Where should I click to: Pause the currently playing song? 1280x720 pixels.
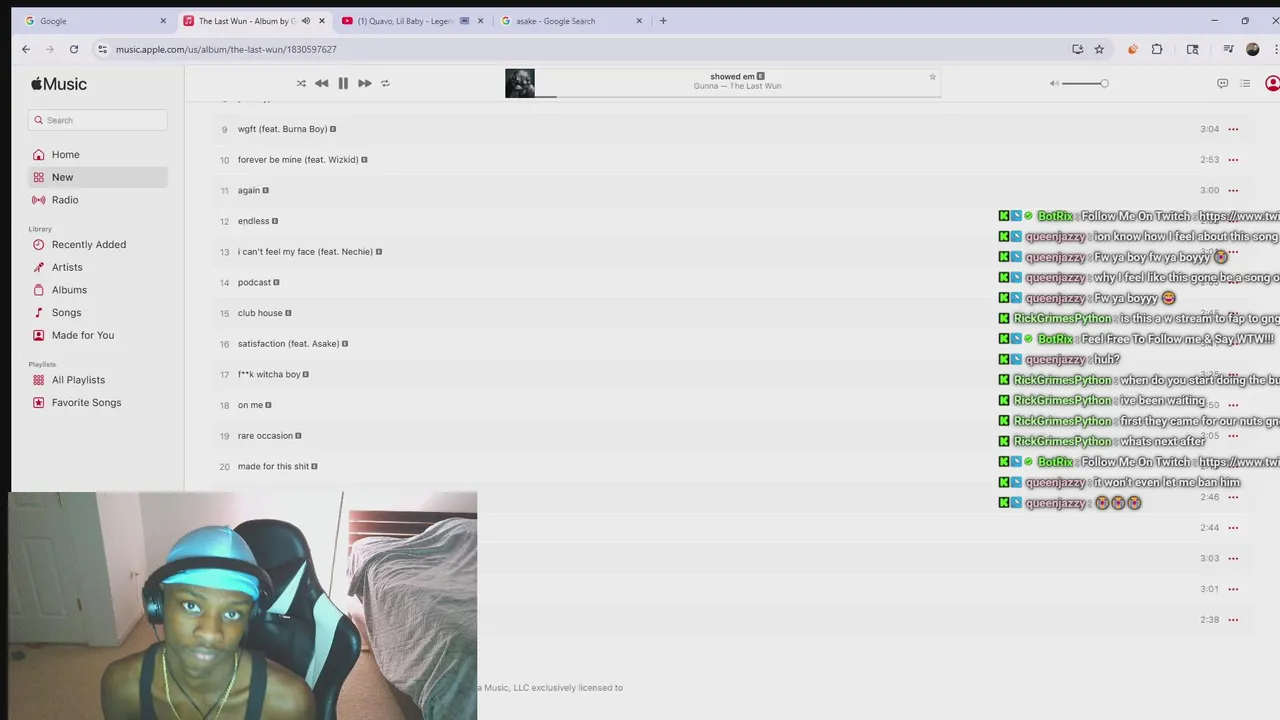343,83
